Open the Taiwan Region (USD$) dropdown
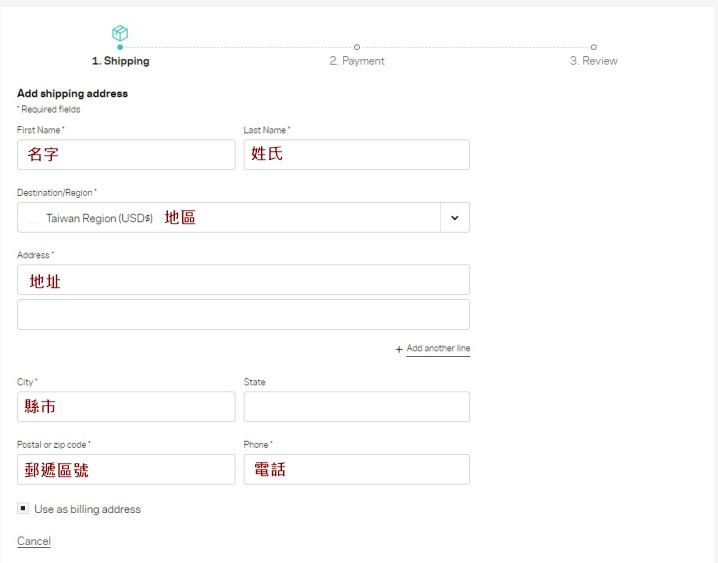 coord(243,217)
